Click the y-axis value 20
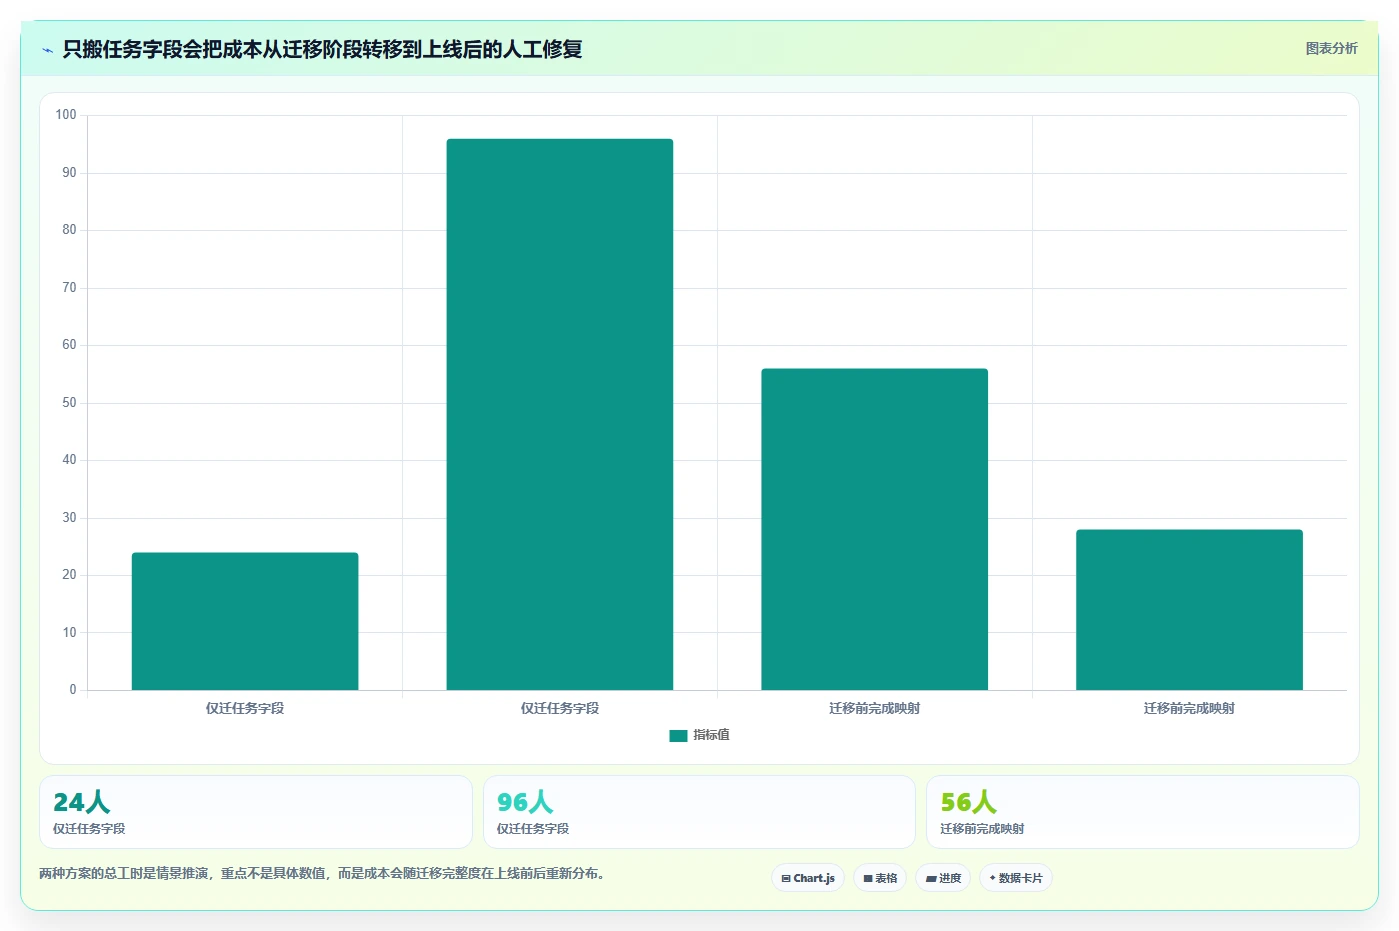 click(x=69, y=575)
